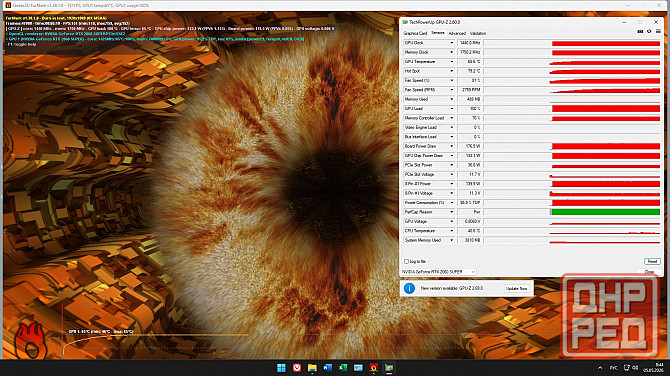Screen dimensions: 670x376
Task: Open System Memory Used sensor dropdown
Action: (x=451, y=240)
